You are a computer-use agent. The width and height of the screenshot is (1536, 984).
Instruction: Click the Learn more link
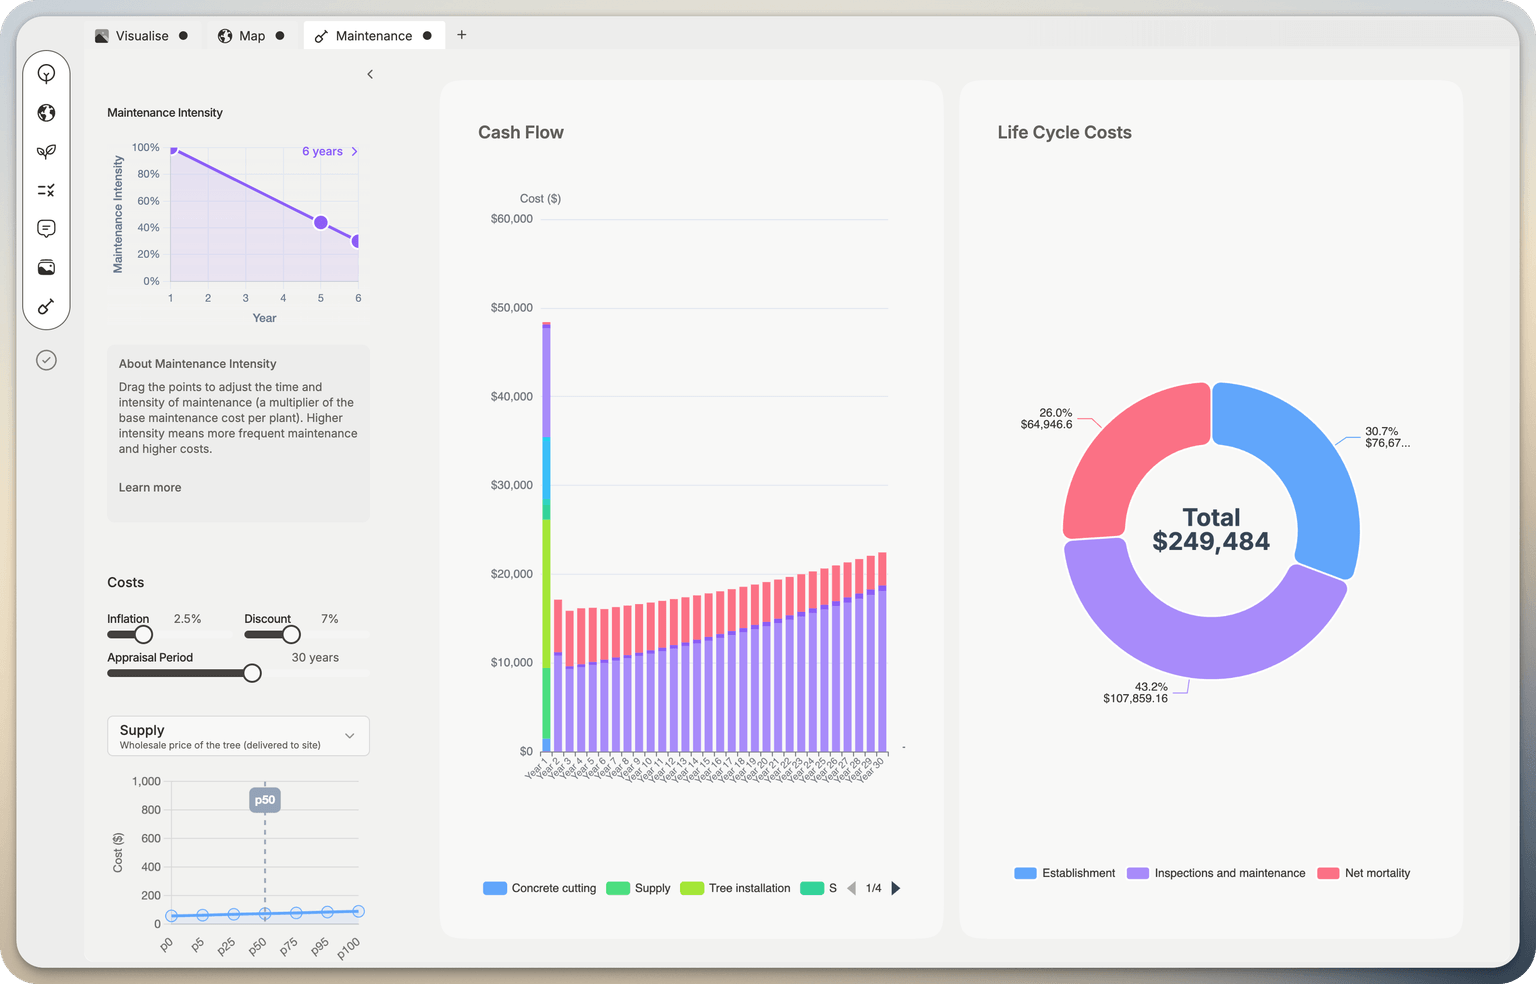pos(150,488)
